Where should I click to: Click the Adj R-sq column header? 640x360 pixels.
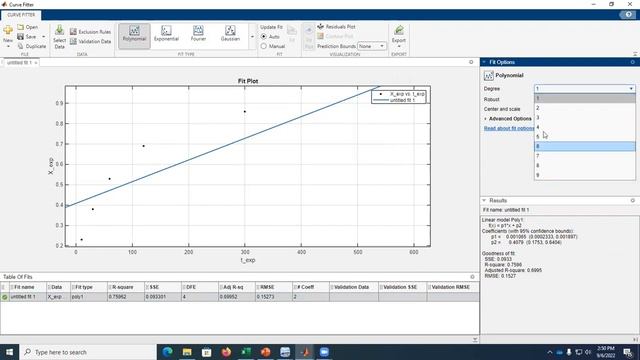[237, 287]
